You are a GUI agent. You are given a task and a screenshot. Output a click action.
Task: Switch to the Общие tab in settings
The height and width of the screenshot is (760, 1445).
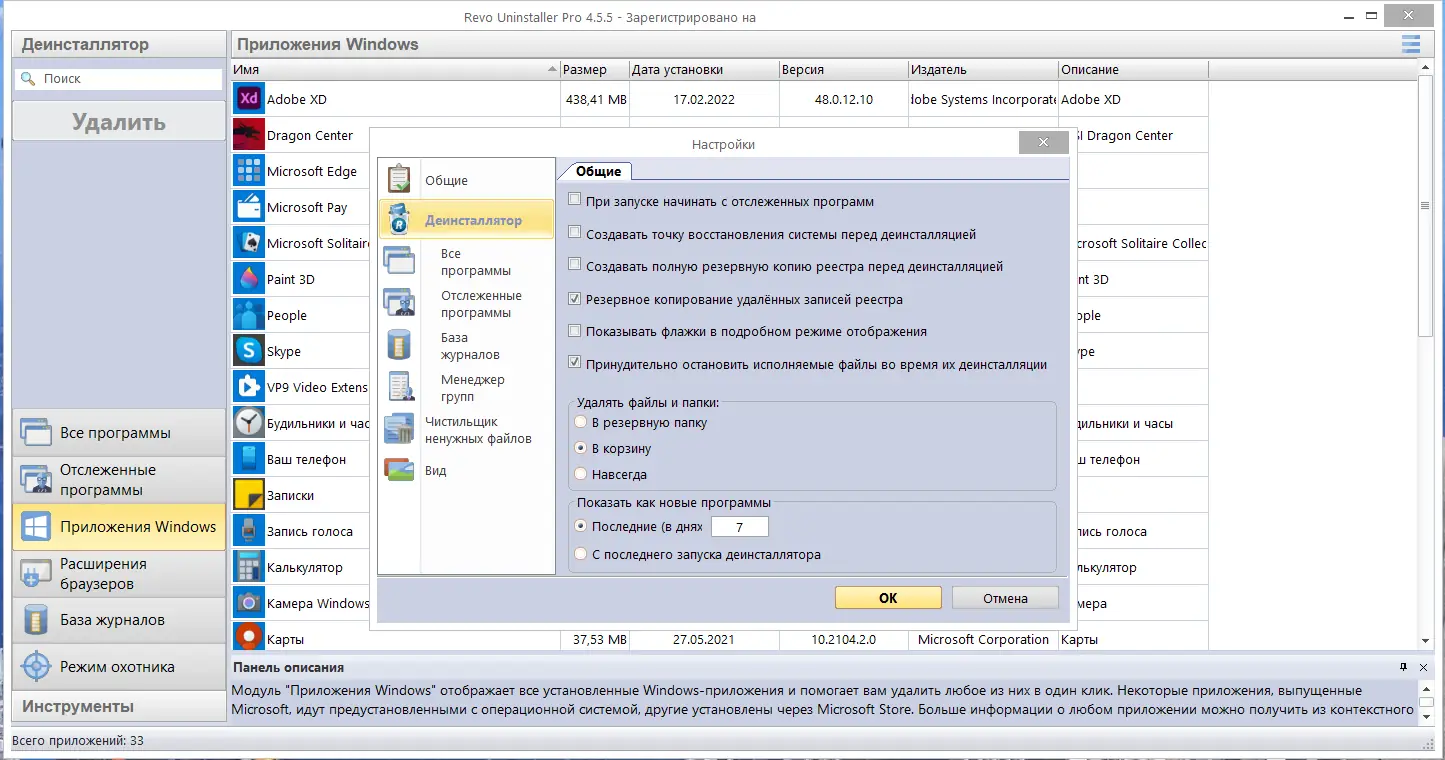(x=598, y=171)
